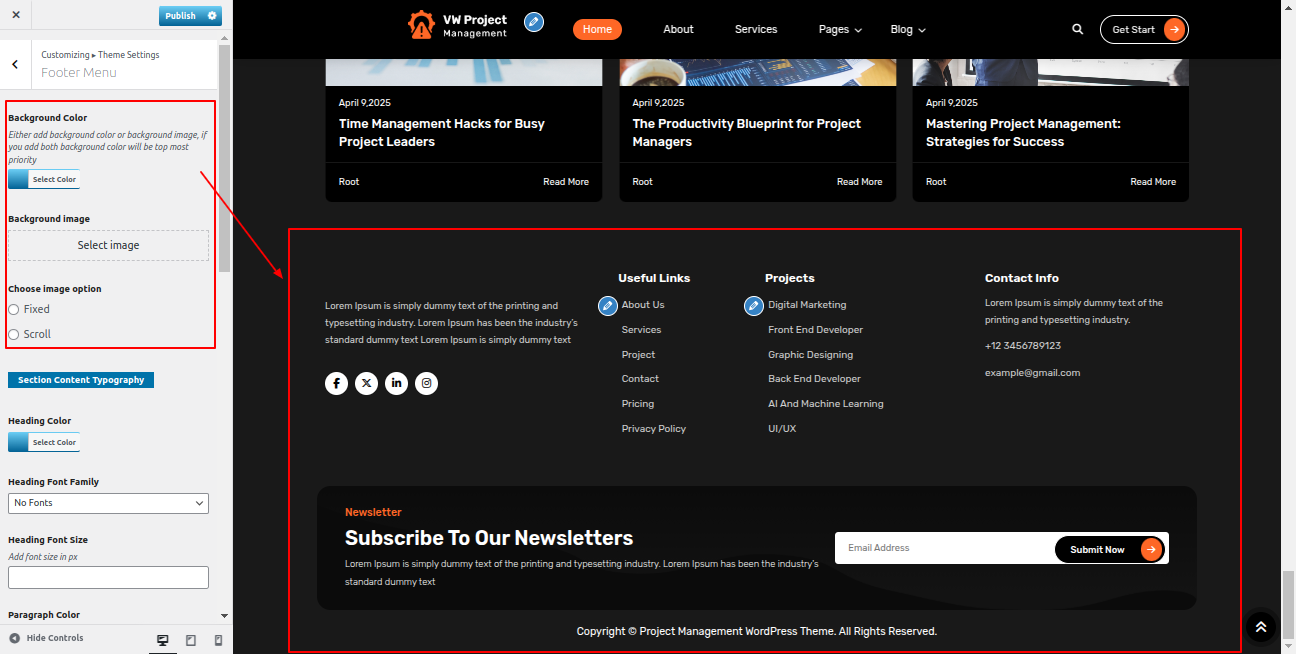
Task: Expand the Blog menu dropdown
Action: coord(908,30)
